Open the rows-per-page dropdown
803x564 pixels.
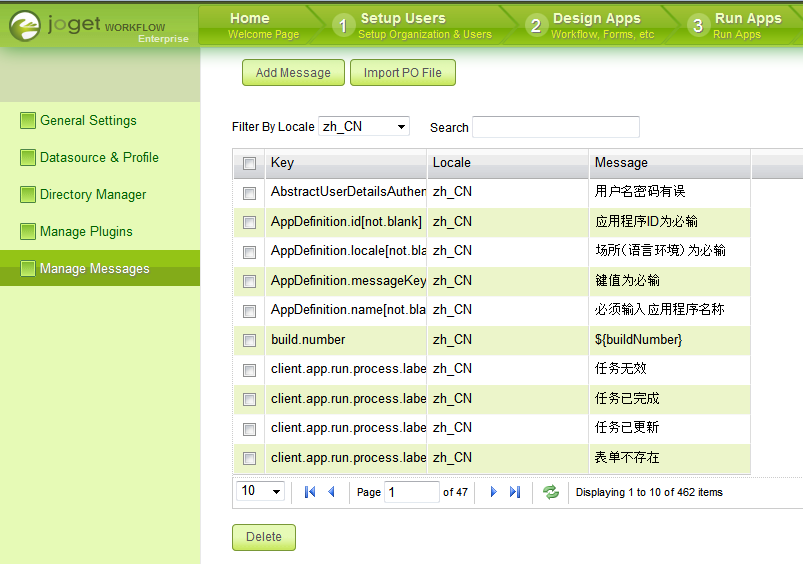coord(261,491)
